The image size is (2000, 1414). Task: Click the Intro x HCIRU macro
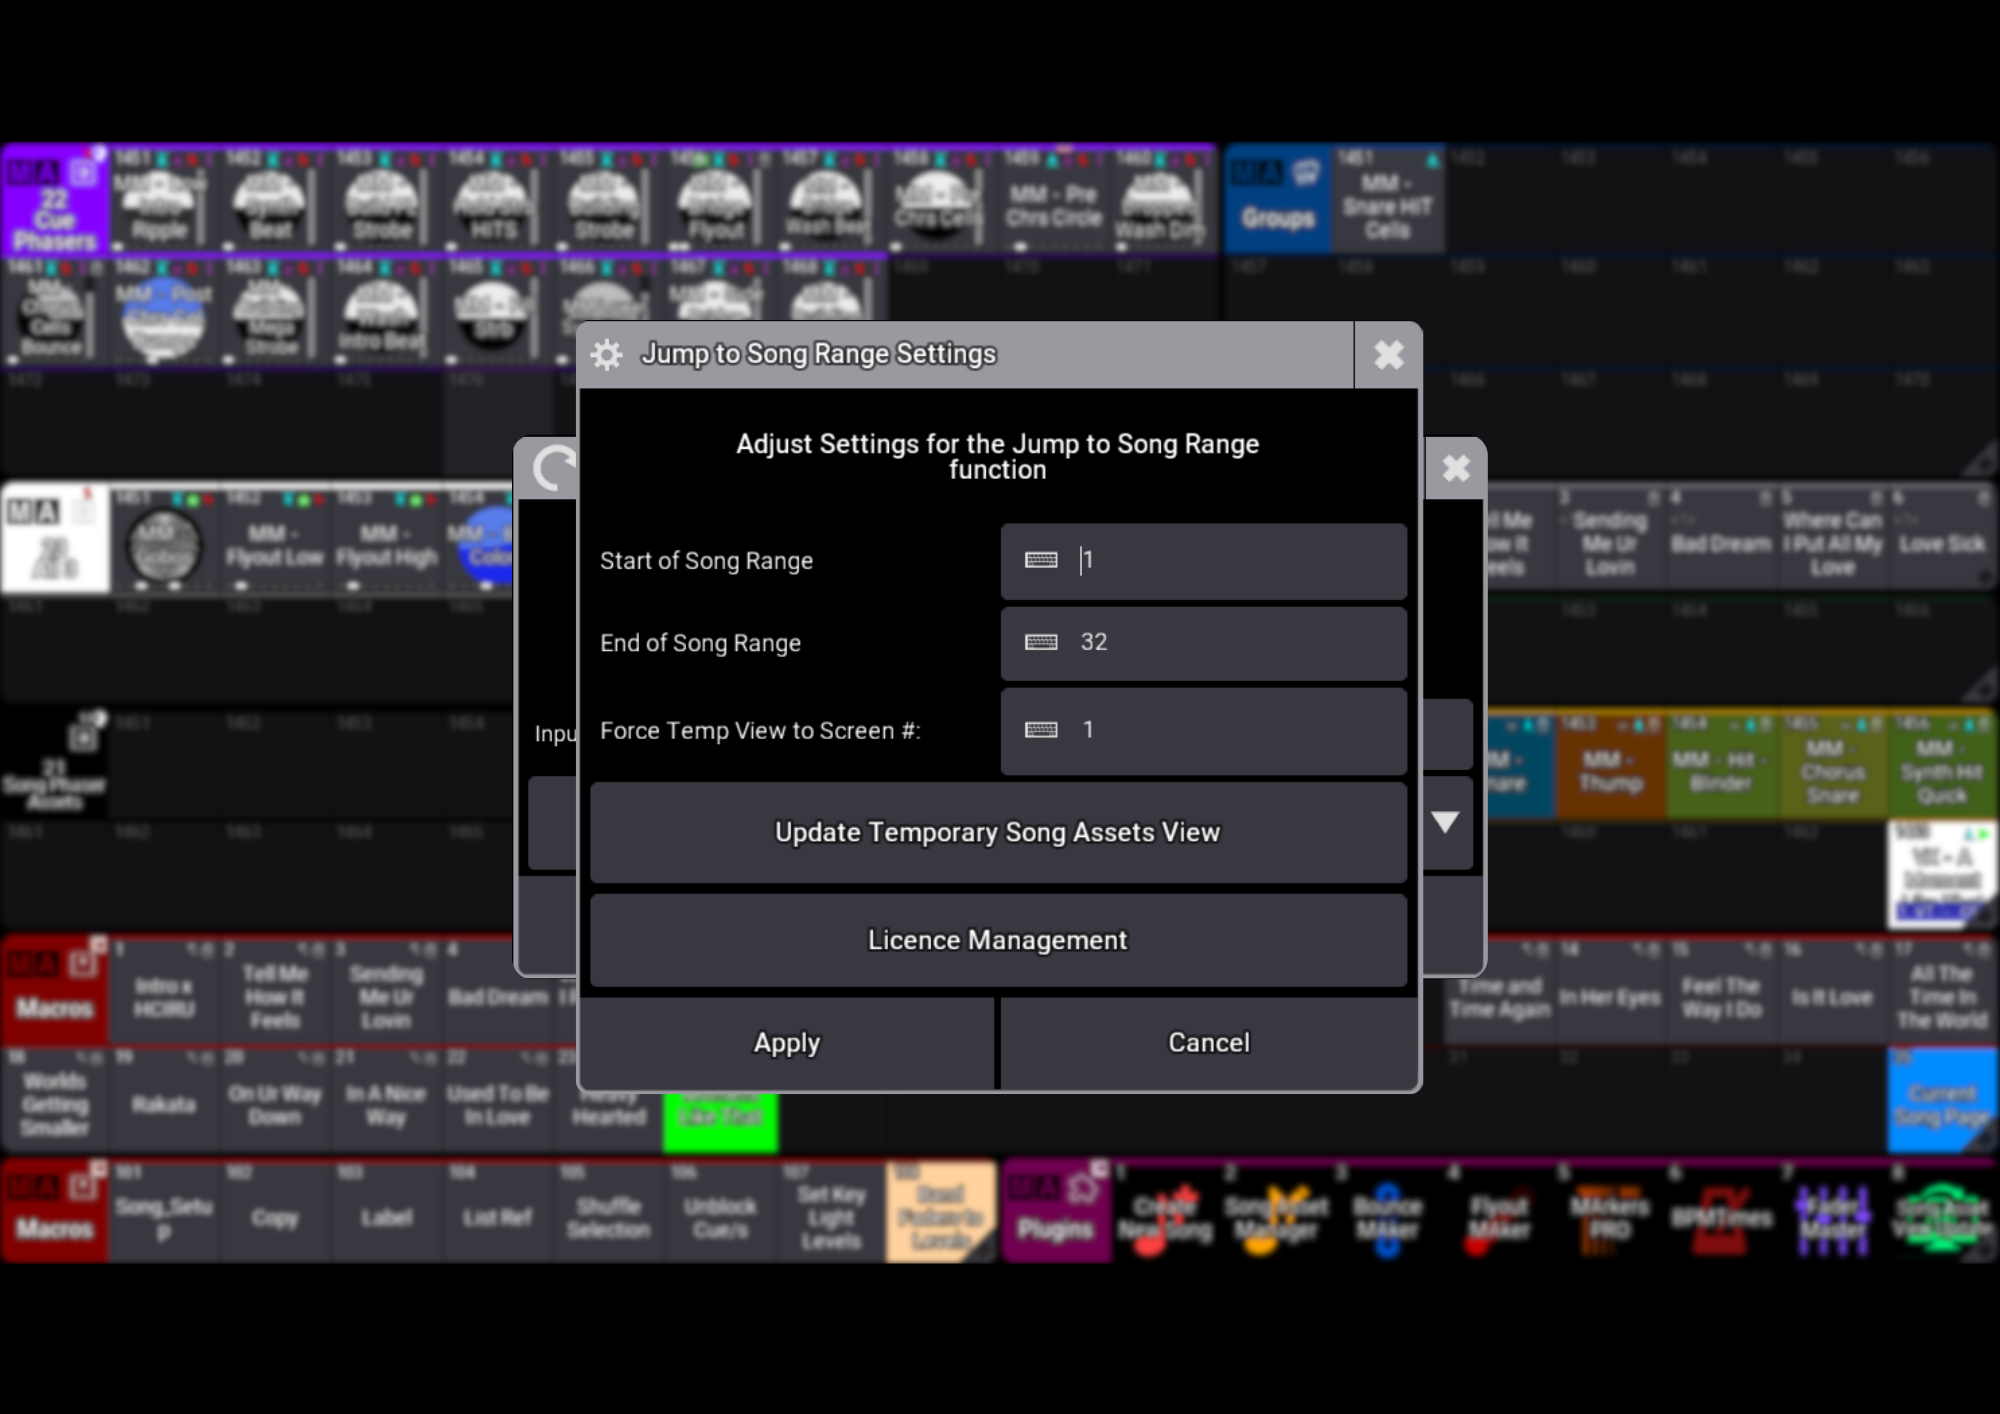point(164,993)
